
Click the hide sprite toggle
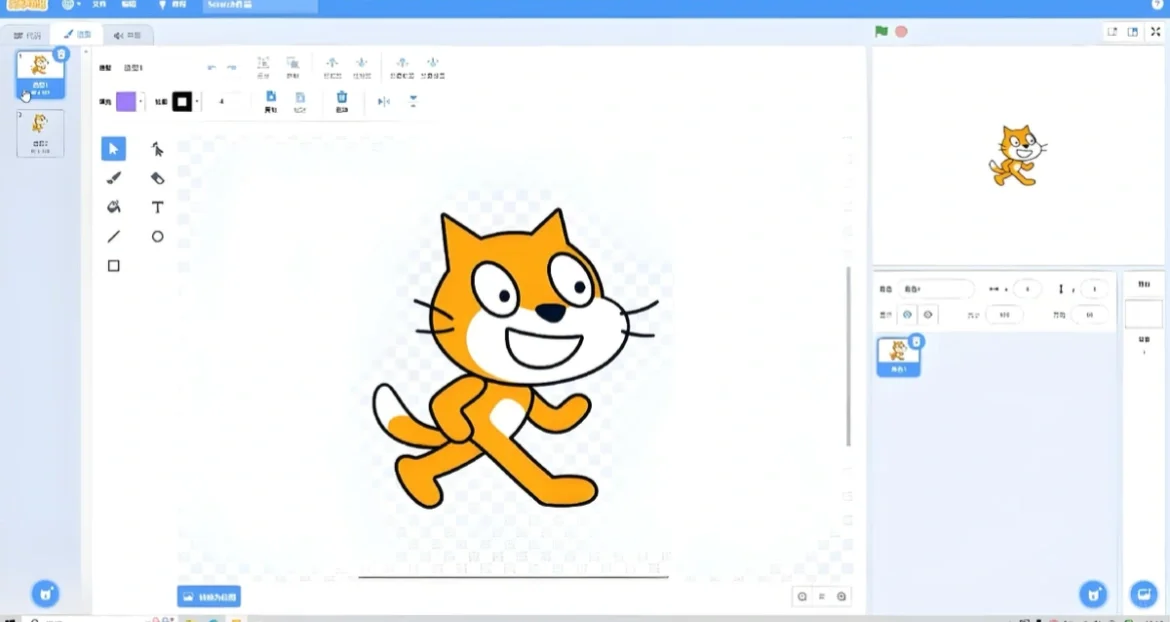pyautogui.click(x=928, y=314)
